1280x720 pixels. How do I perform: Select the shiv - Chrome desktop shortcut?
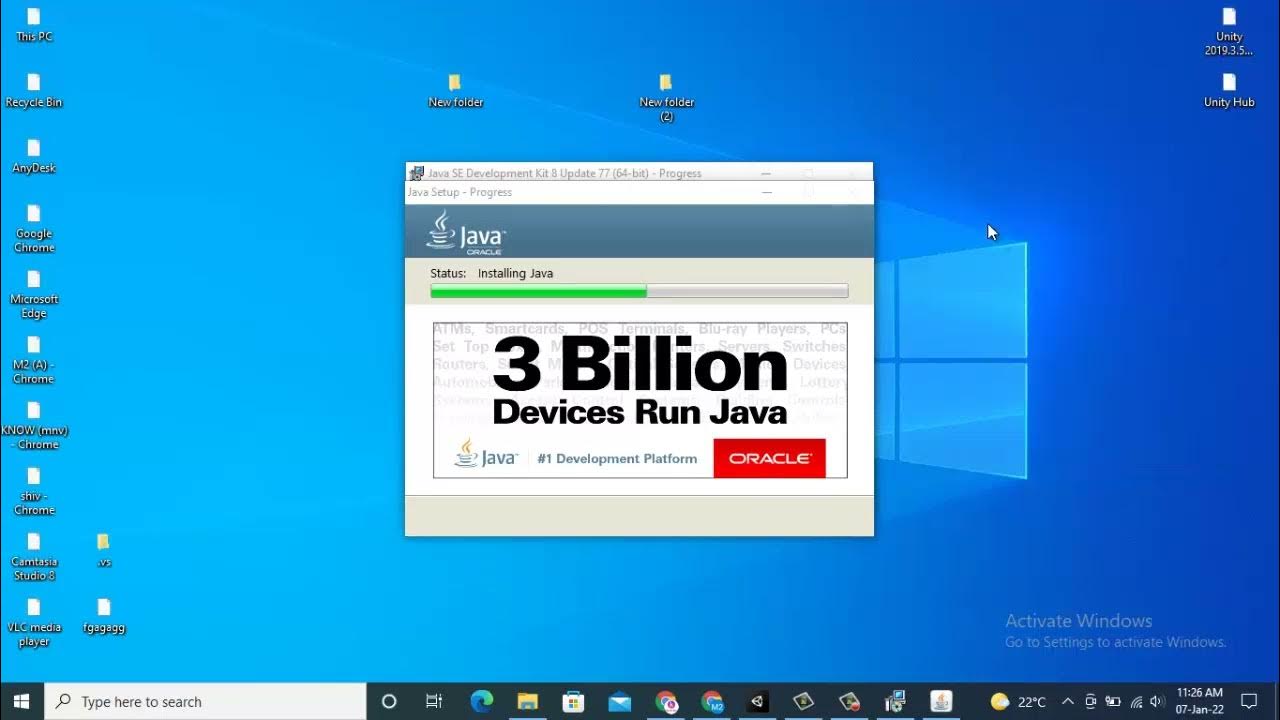click(34, 491)
